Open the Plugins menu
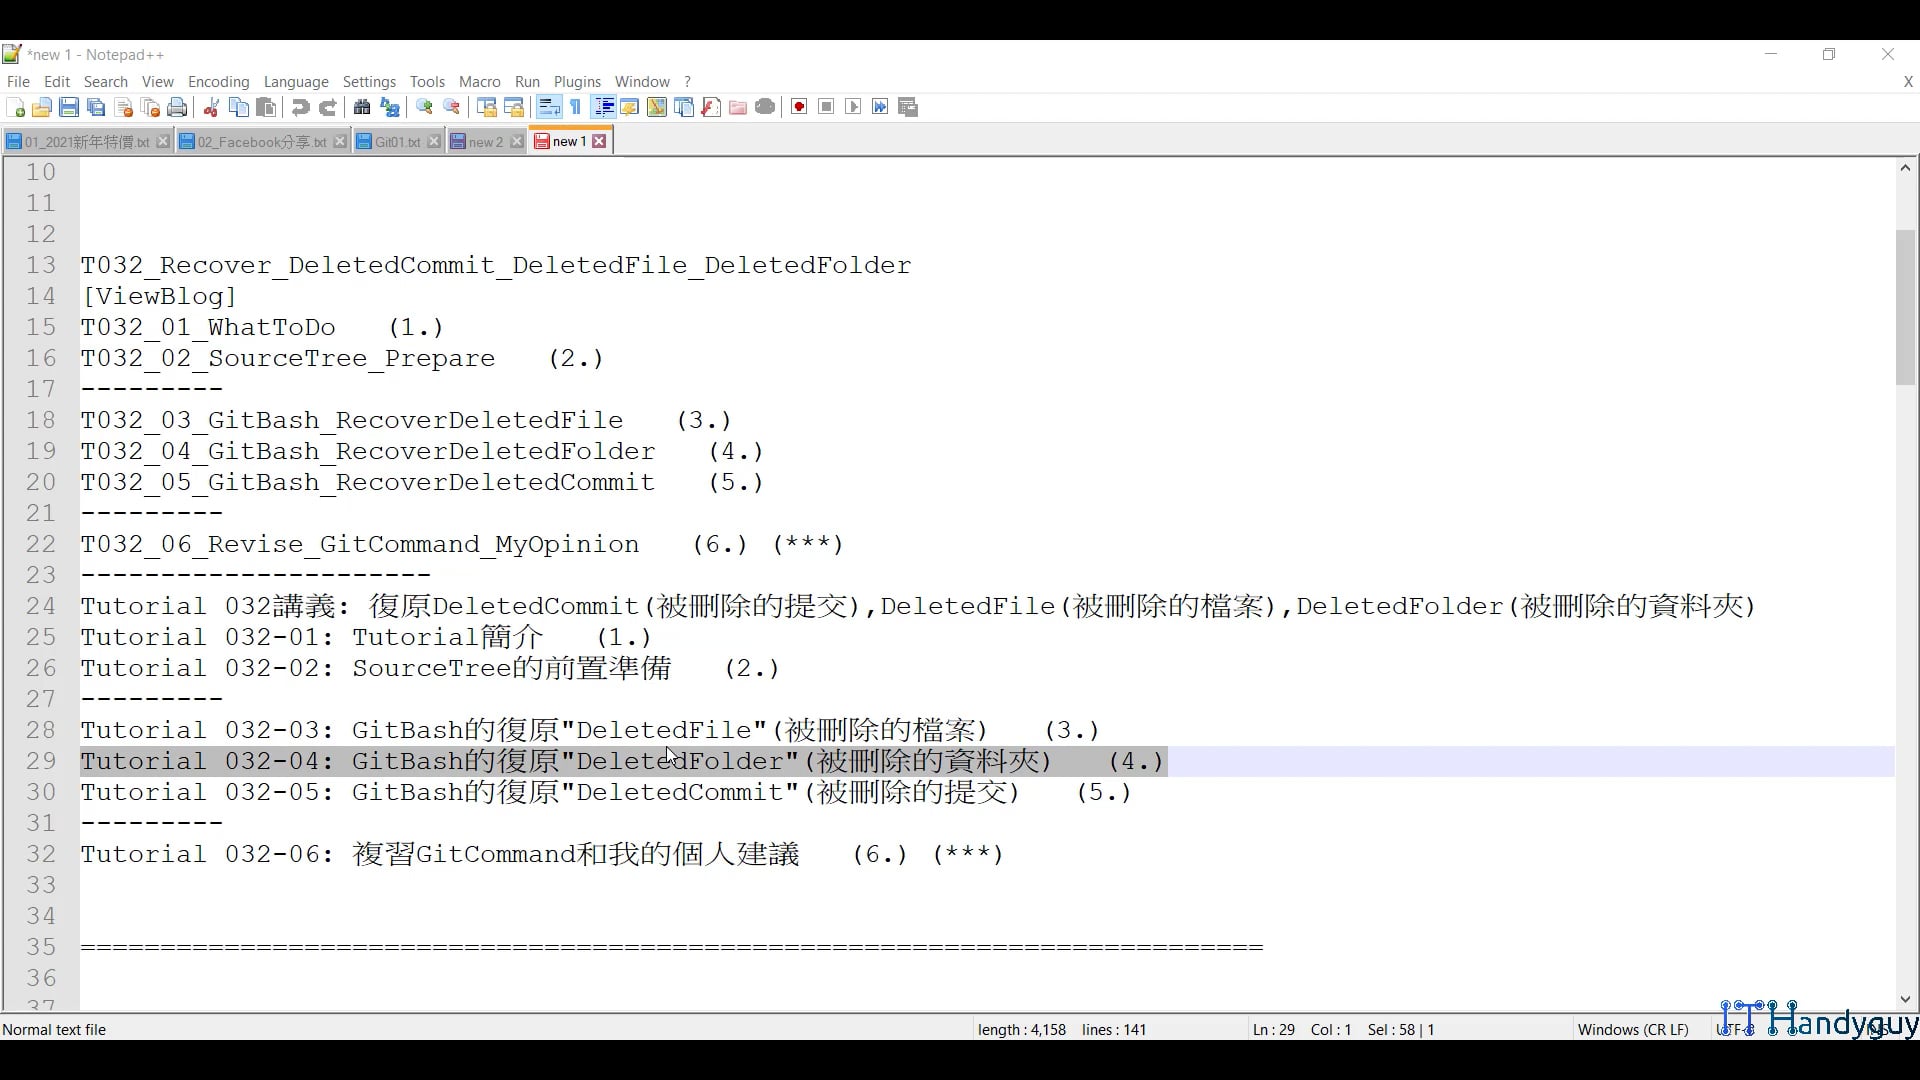 [x=577, y=81]
